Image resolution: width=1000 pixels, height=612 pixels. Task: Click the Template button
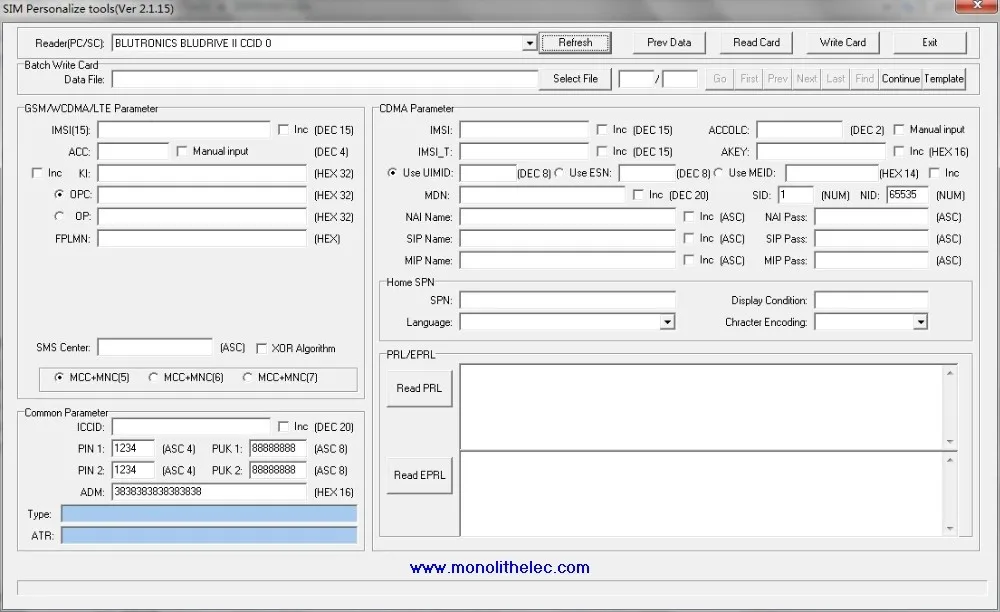point(945,78)
